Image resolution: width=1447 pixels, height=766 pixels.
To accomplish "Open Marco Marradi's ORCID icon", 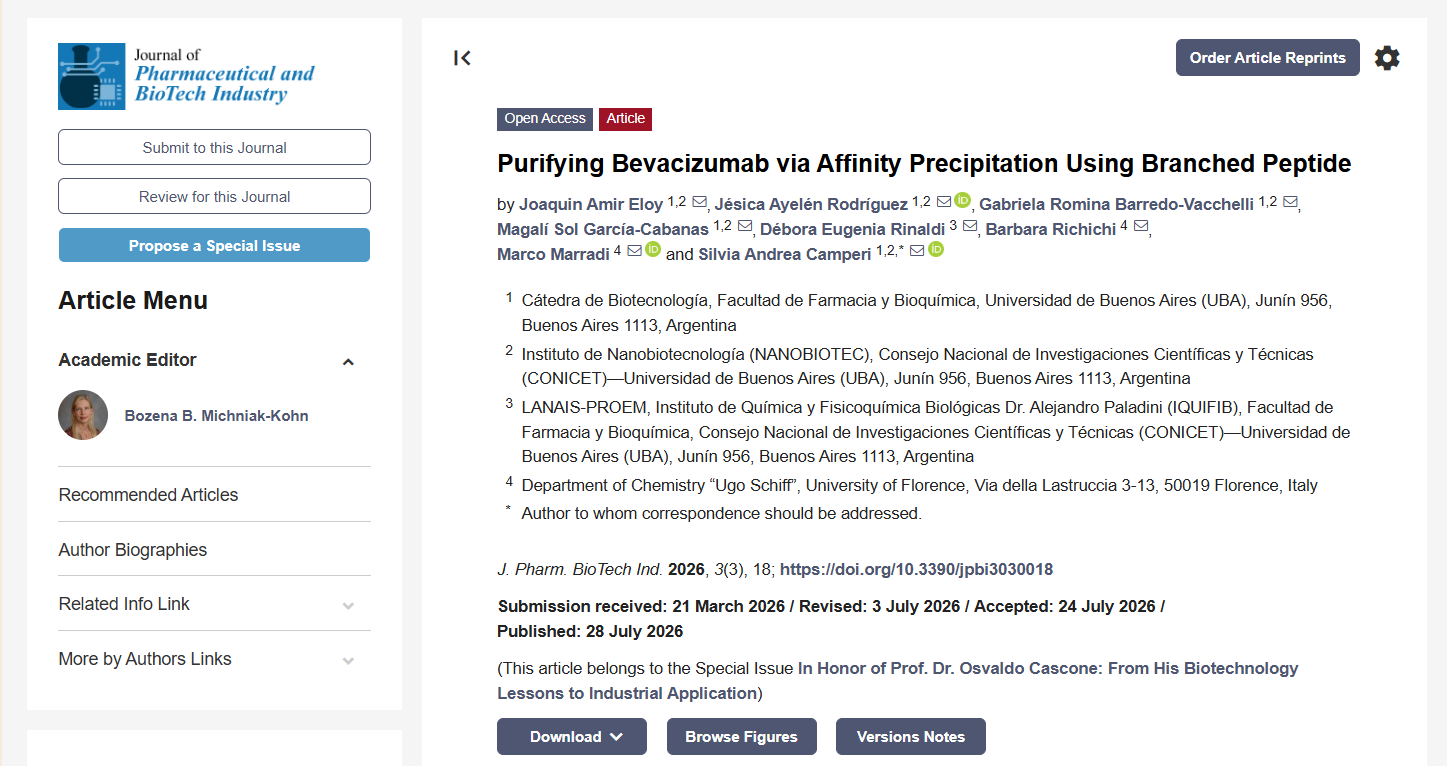I will point(653,251).
